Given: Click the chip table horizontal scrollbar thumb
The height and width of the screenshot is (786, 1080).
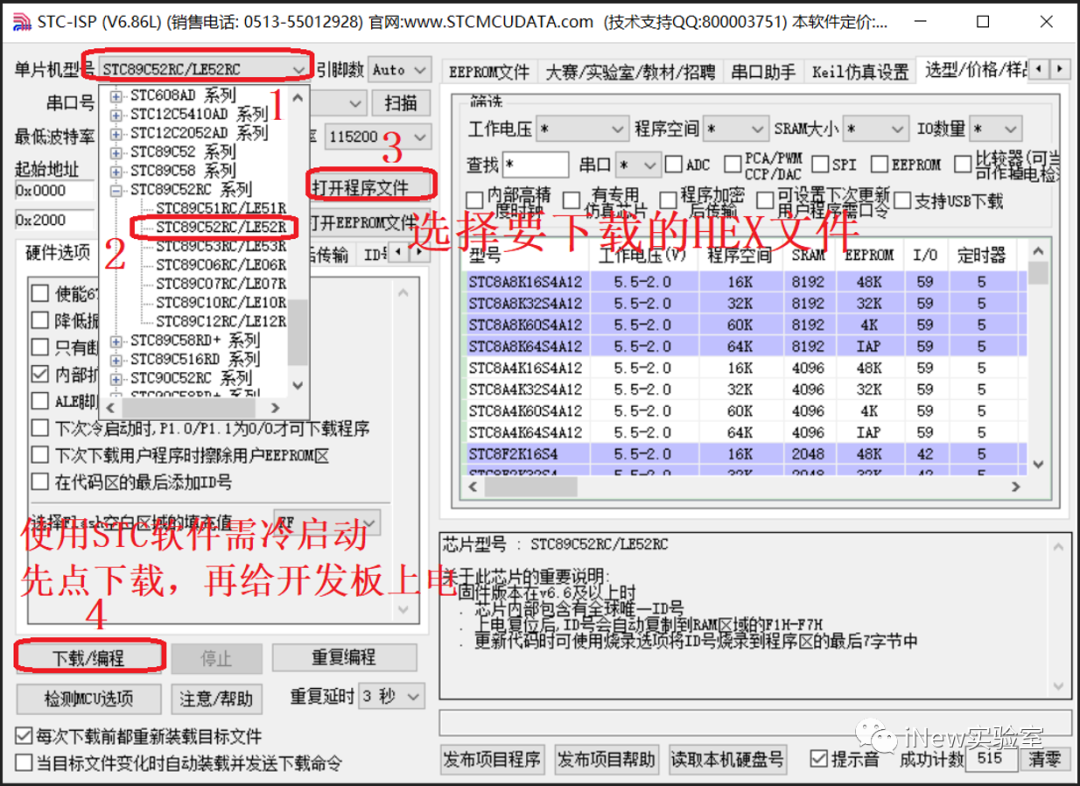Looking at the screenshot, I should coord(531,487).
